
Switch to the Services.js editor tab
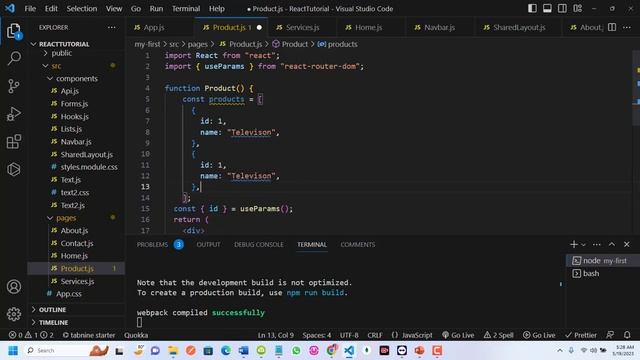pos(302,27)
